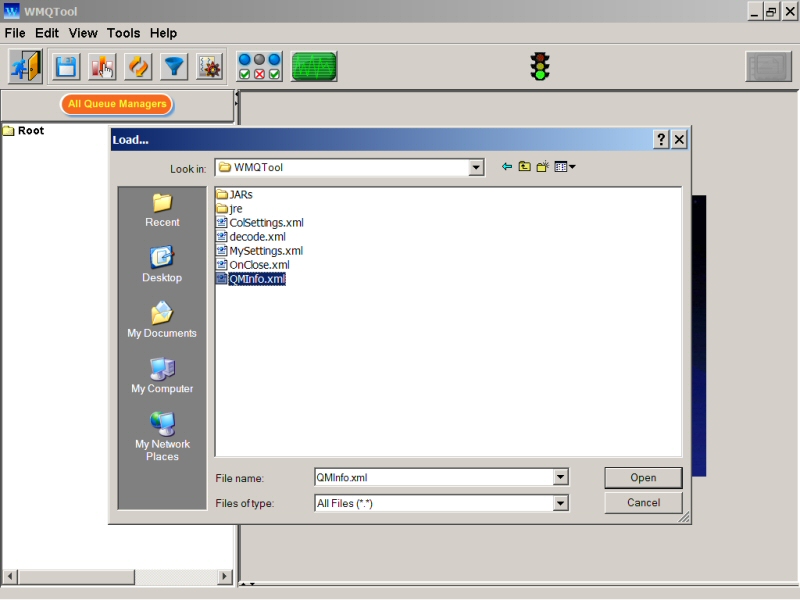Click the Cancel button
Image resolution: width=800 pixels, height=600 pixels.
click(643, 503)
